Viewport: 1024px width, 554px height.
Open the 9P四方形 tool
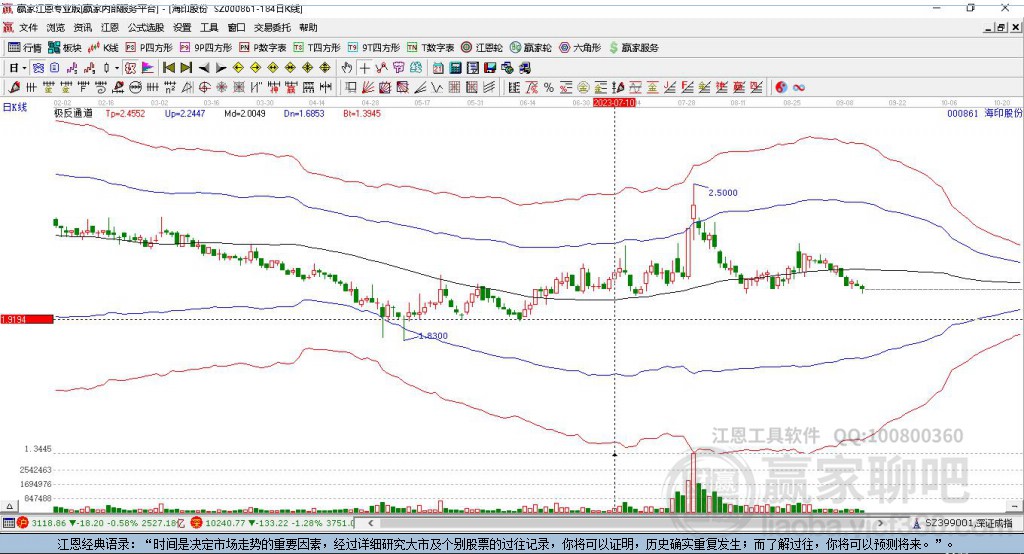coord(206,48)
